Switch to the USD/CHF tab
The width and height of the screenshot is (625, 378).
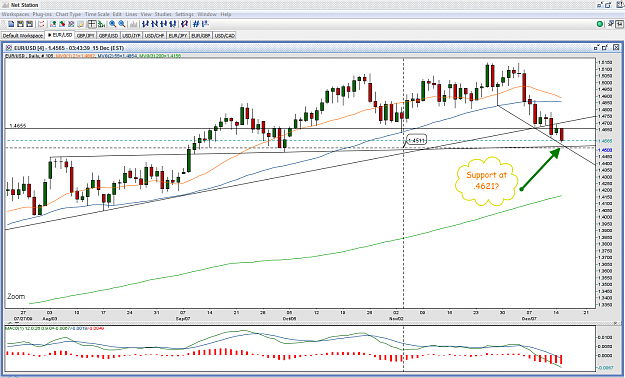(x=155, y=35)
